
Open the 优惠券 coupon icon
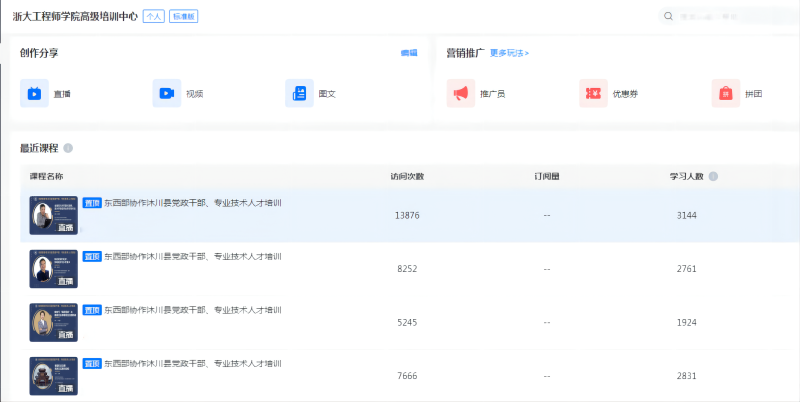pyautogui.click(x=593, y=93)
